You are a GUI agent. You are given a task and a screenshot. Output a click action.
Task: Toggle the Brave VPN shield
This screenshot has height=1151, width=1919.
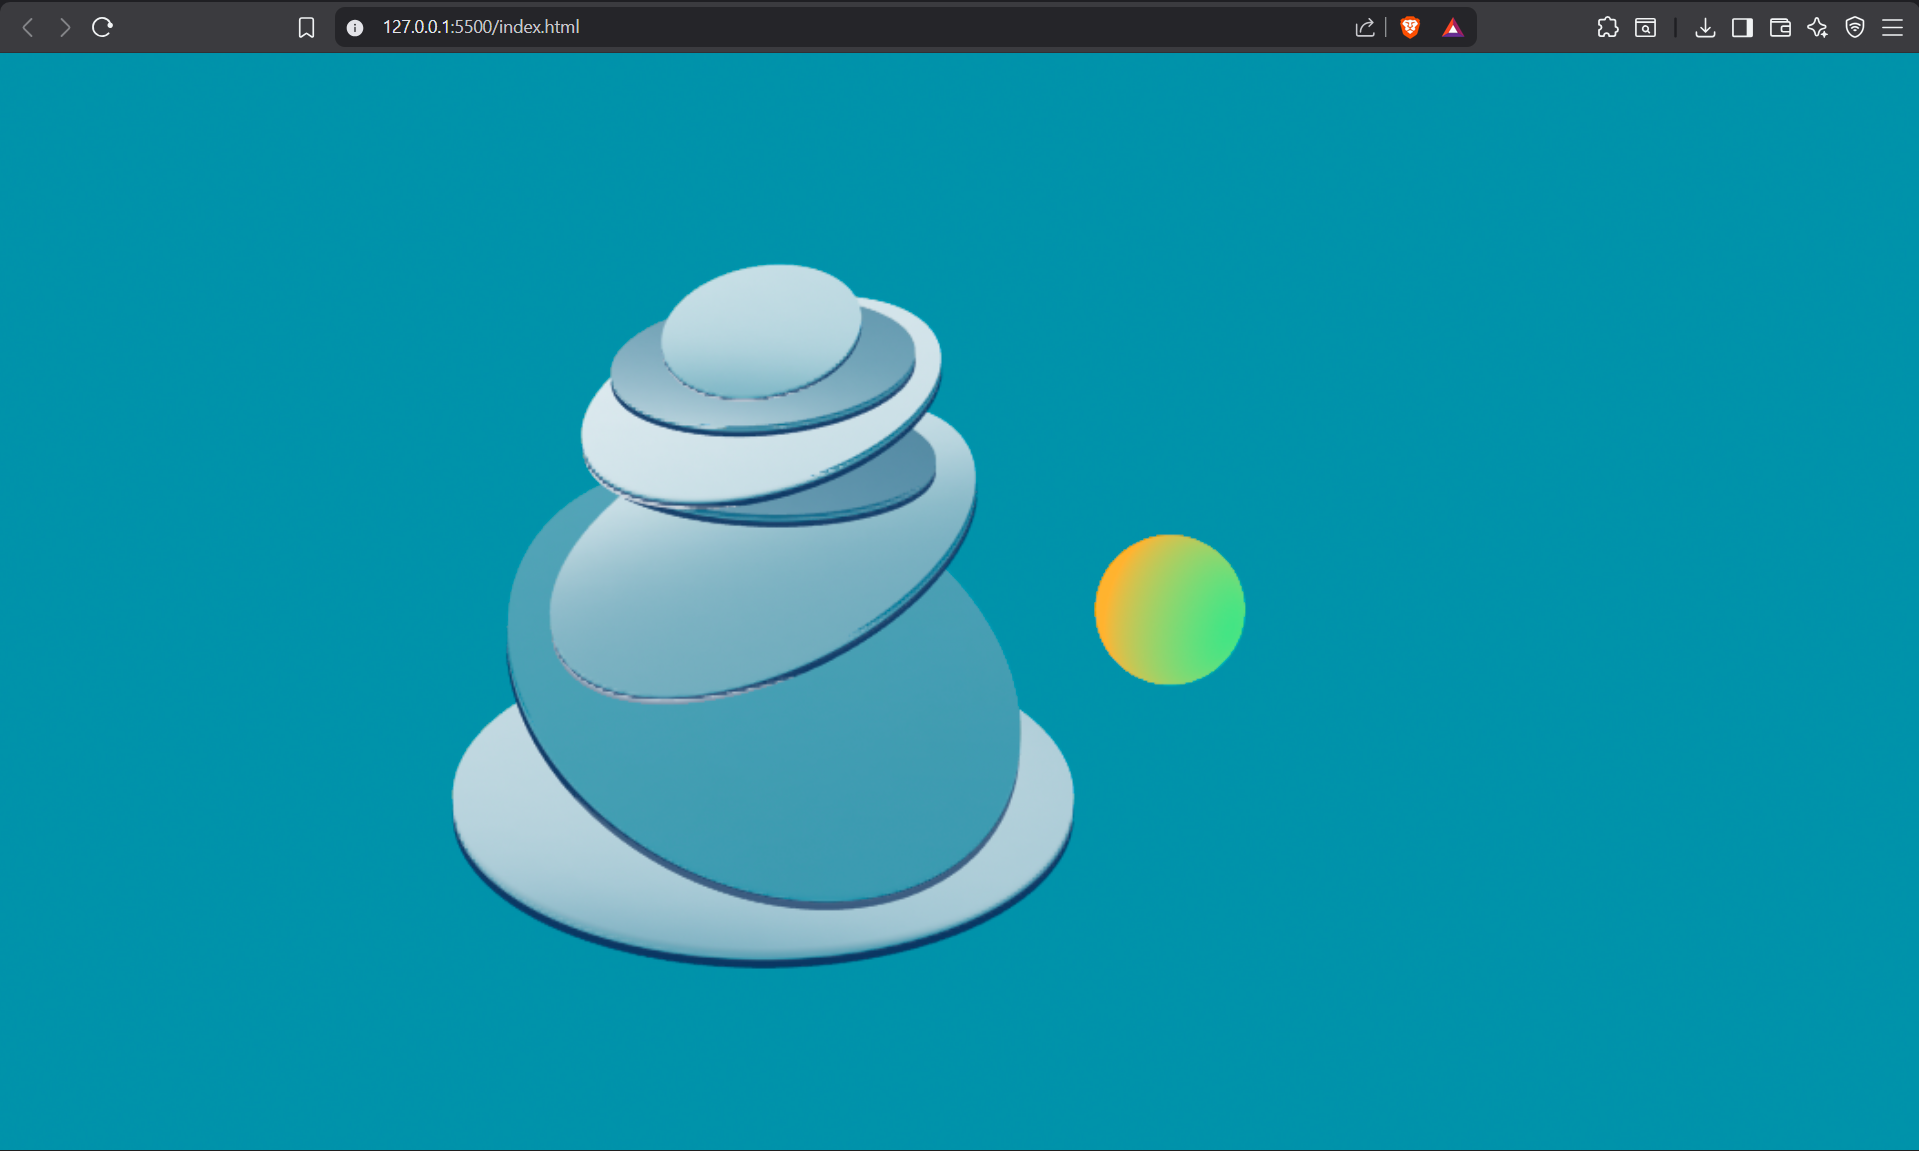coord(1855,27)
